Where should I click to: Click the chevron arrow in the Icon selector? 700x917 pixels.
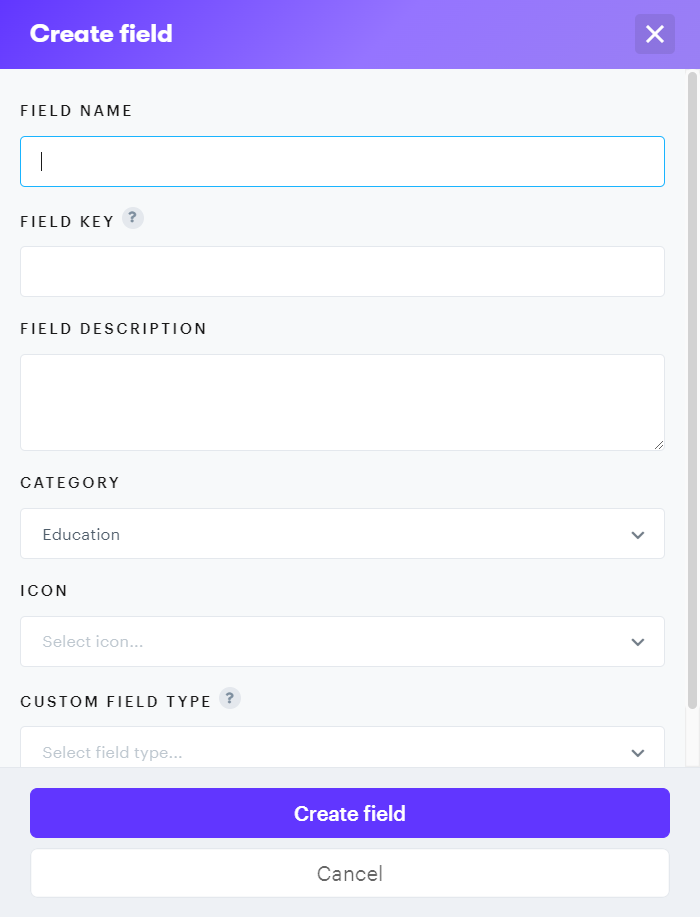[638, 642]
